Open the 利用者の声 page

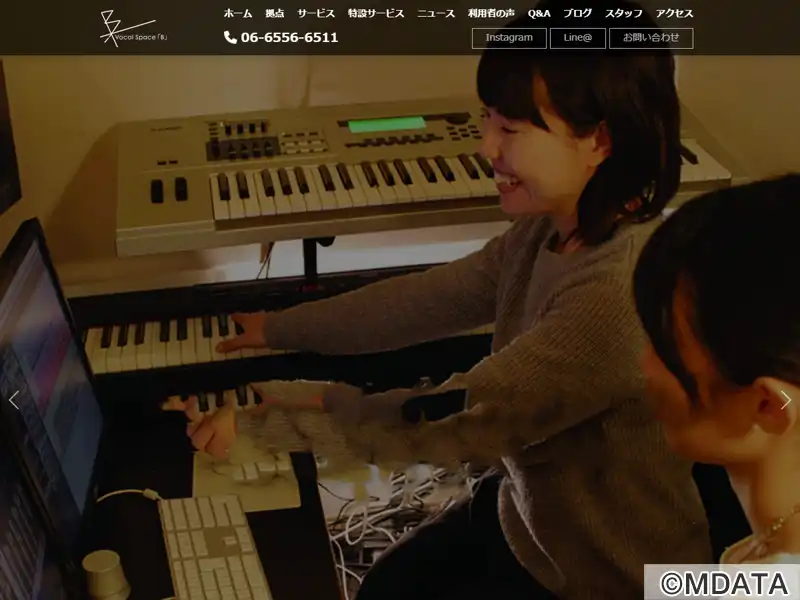pyautogui.click(x=491, y=14)
